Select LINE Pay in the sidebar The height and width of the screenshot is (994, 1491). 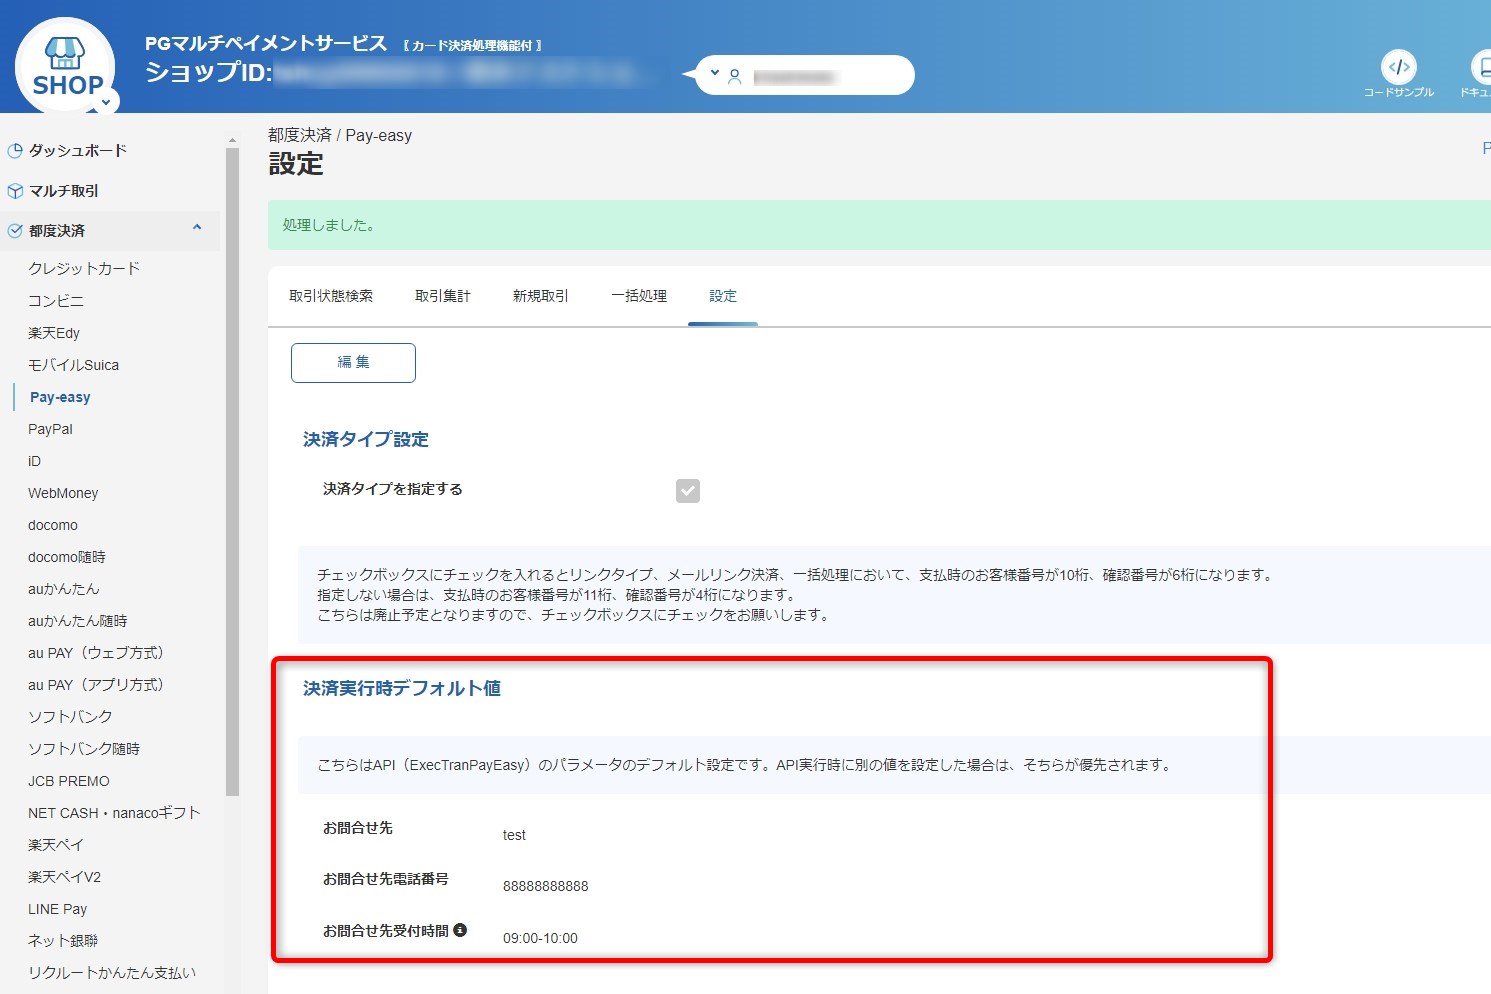pyautogui.click(x=57, y=908)
